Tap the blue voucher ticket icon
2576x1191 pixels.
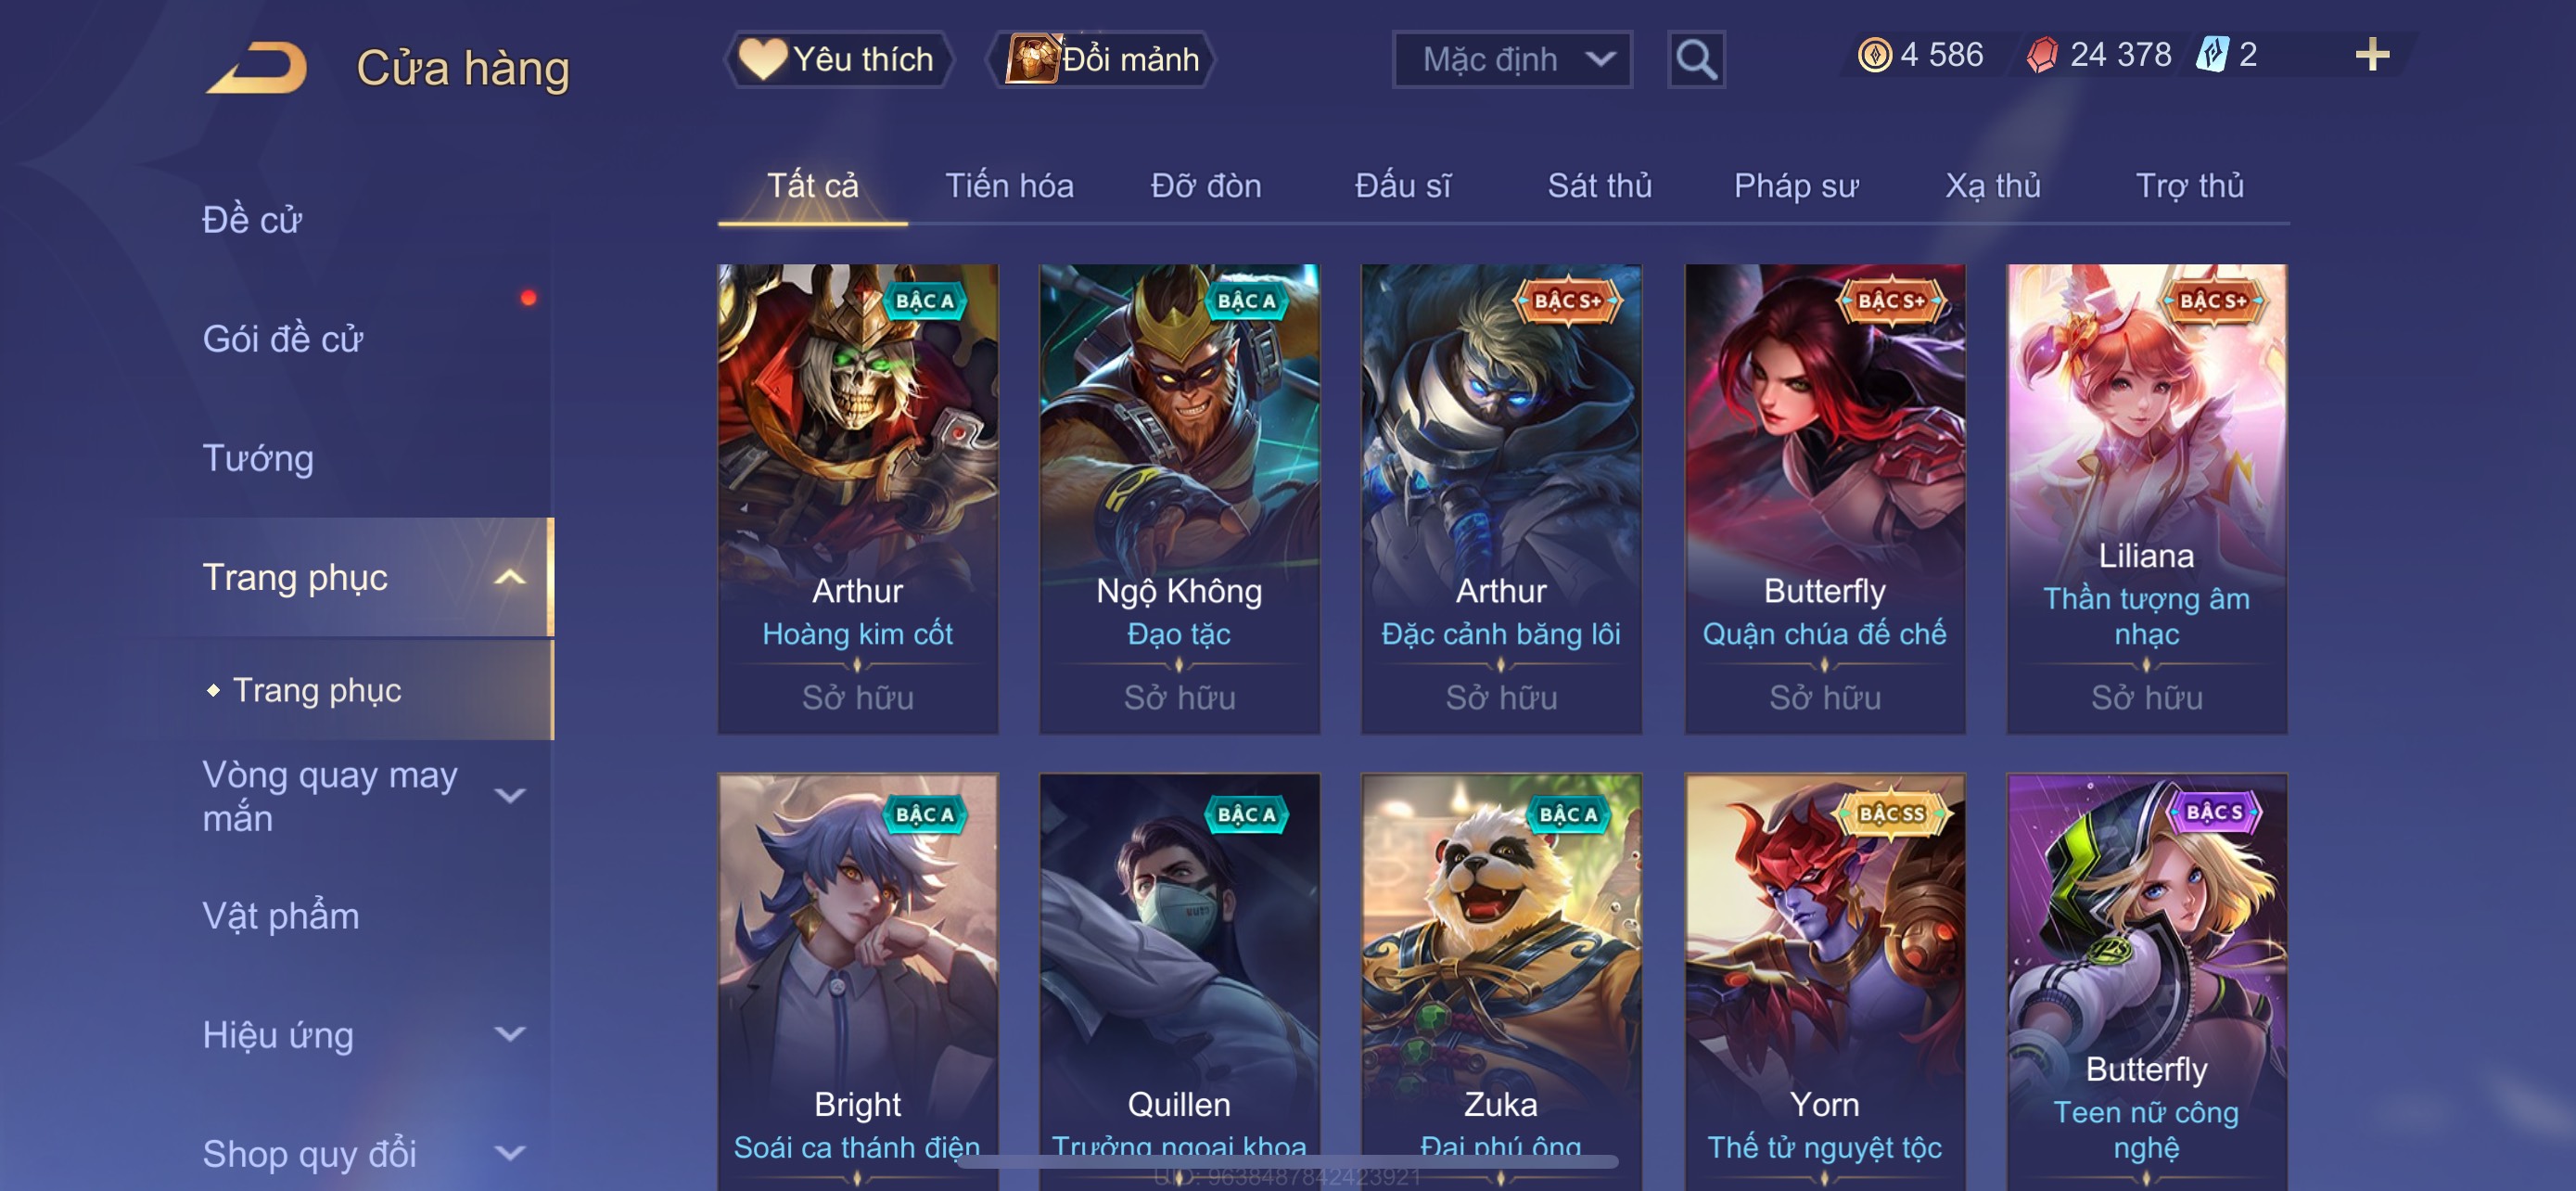pos(2210,54)
